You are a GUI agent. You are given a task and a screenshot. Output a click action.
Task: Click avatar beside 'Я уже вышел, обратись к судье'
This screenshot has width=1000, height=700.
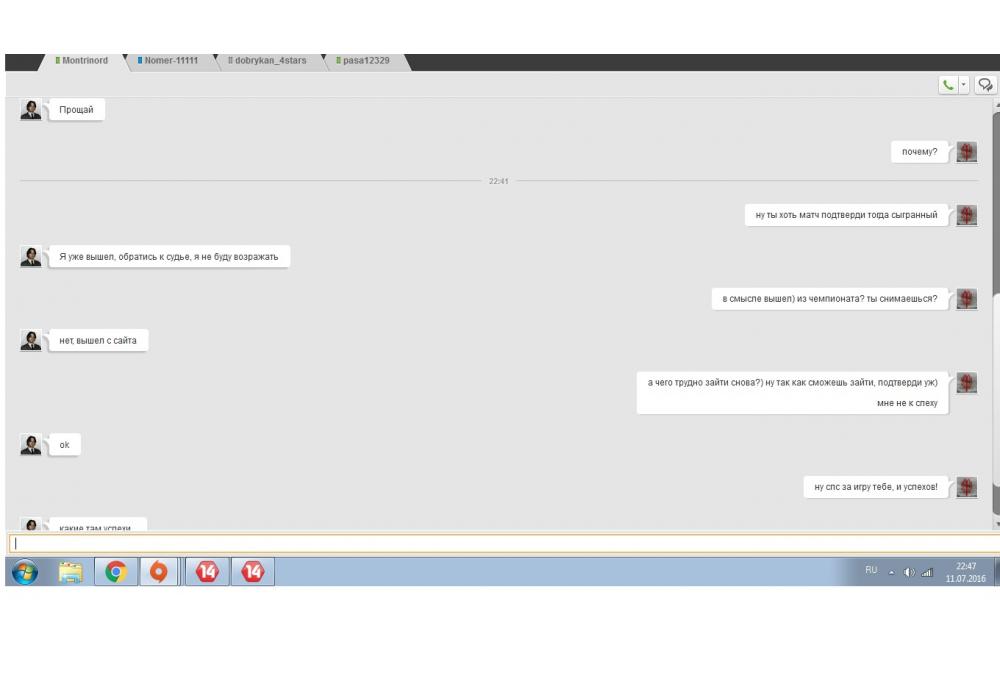point(31,256)
